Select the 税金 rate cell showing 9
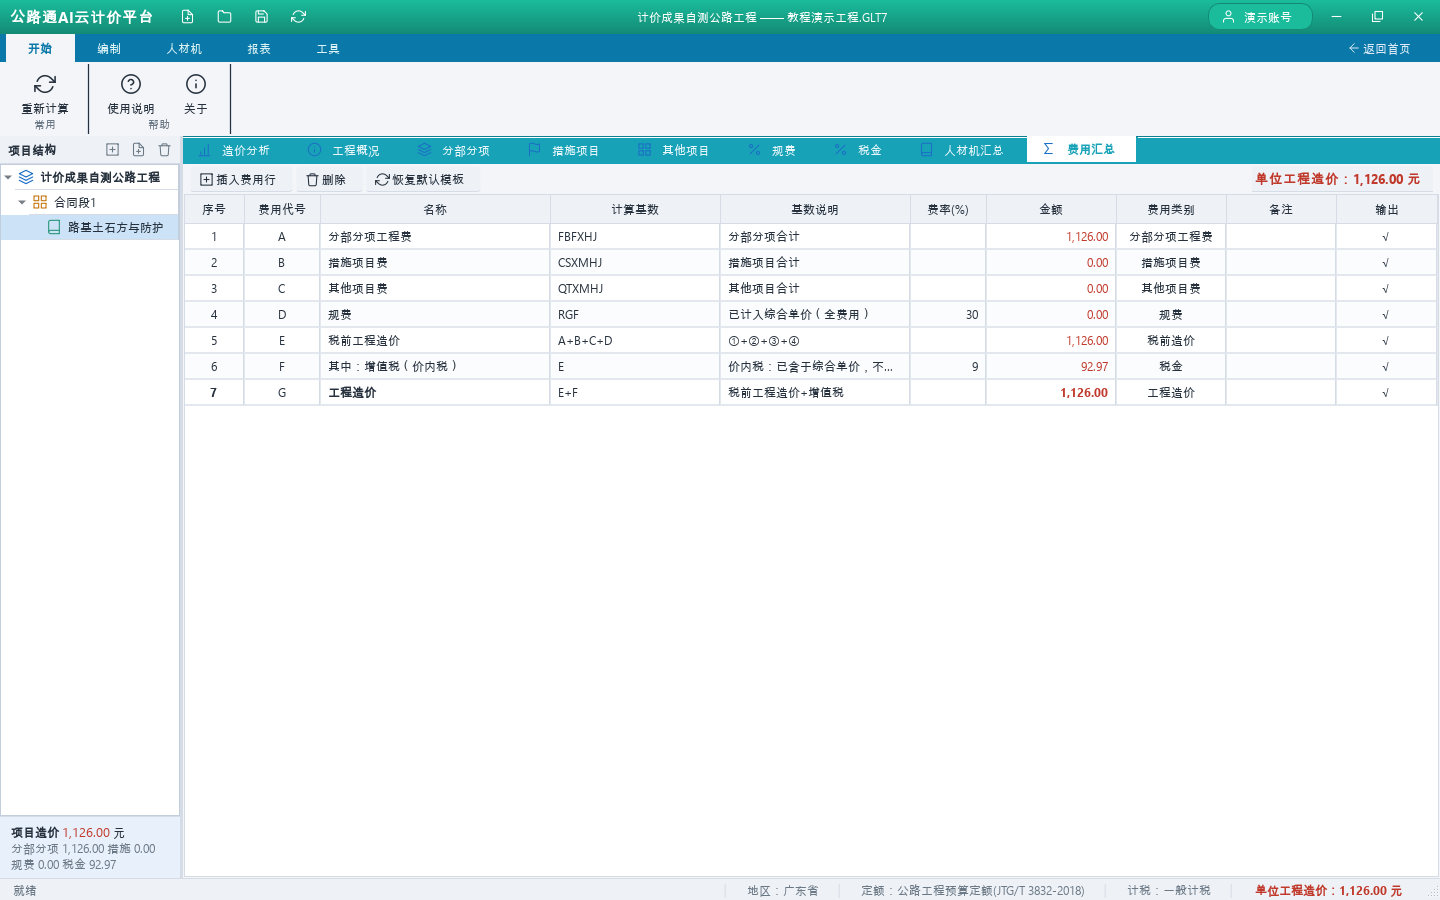 pyautogui.click(x=948, y=367)
